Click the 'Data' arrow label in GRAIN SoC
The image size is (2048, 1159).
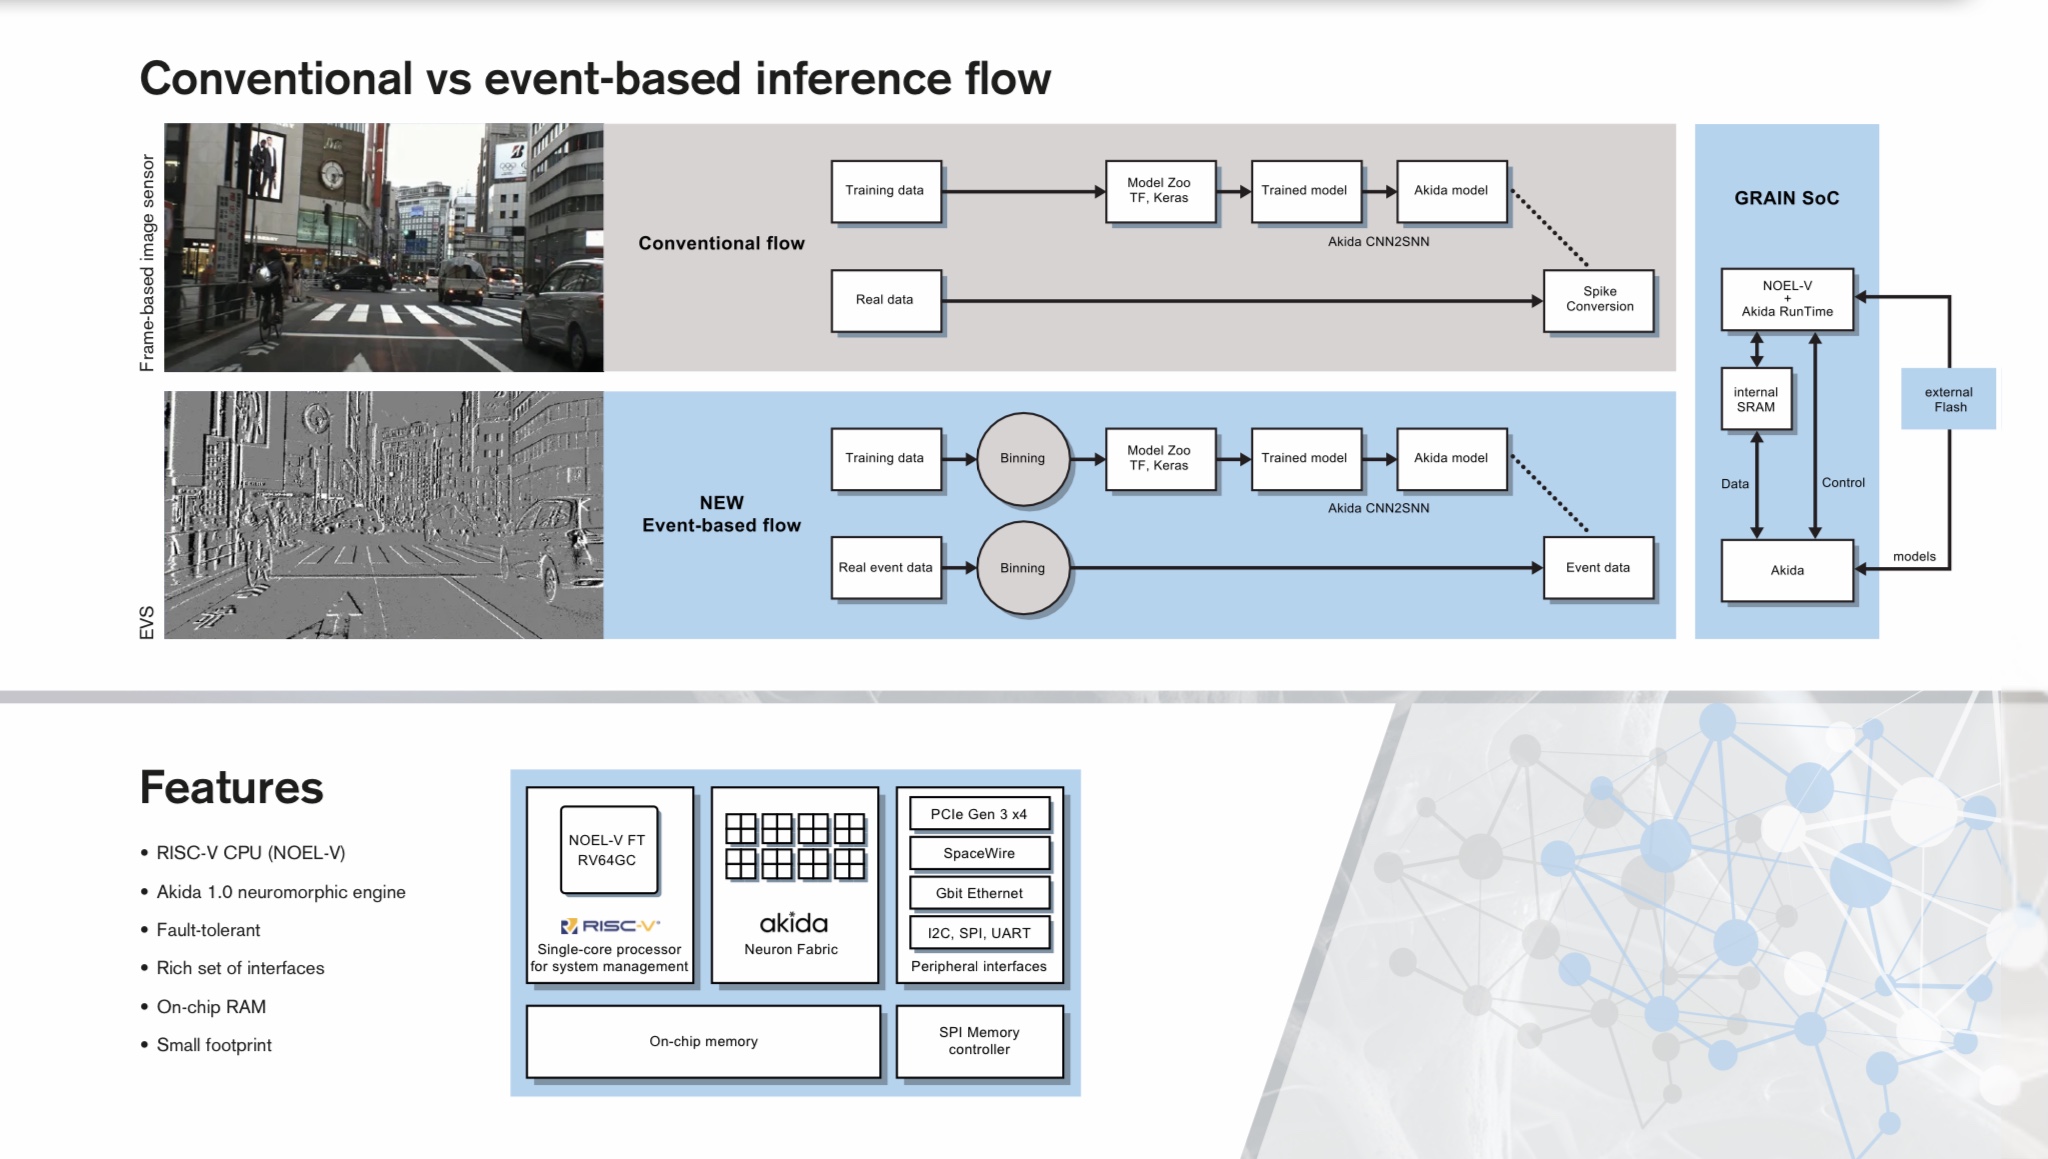pyautogui.click(x=1735, y=484)
